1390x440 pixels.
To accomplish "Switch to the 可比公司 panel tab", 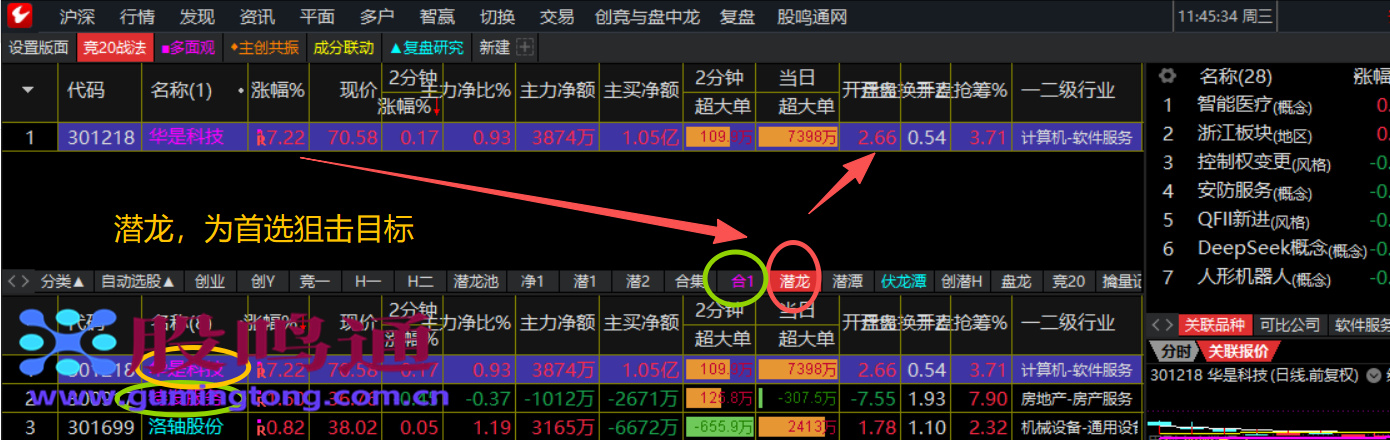I will (x=1288, y=325).
